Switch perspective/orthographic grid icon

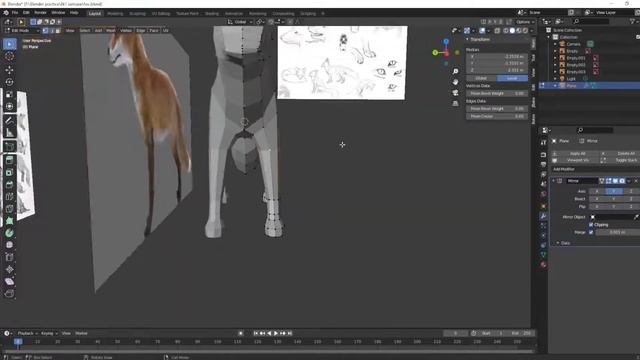click(x=456, y=103)
